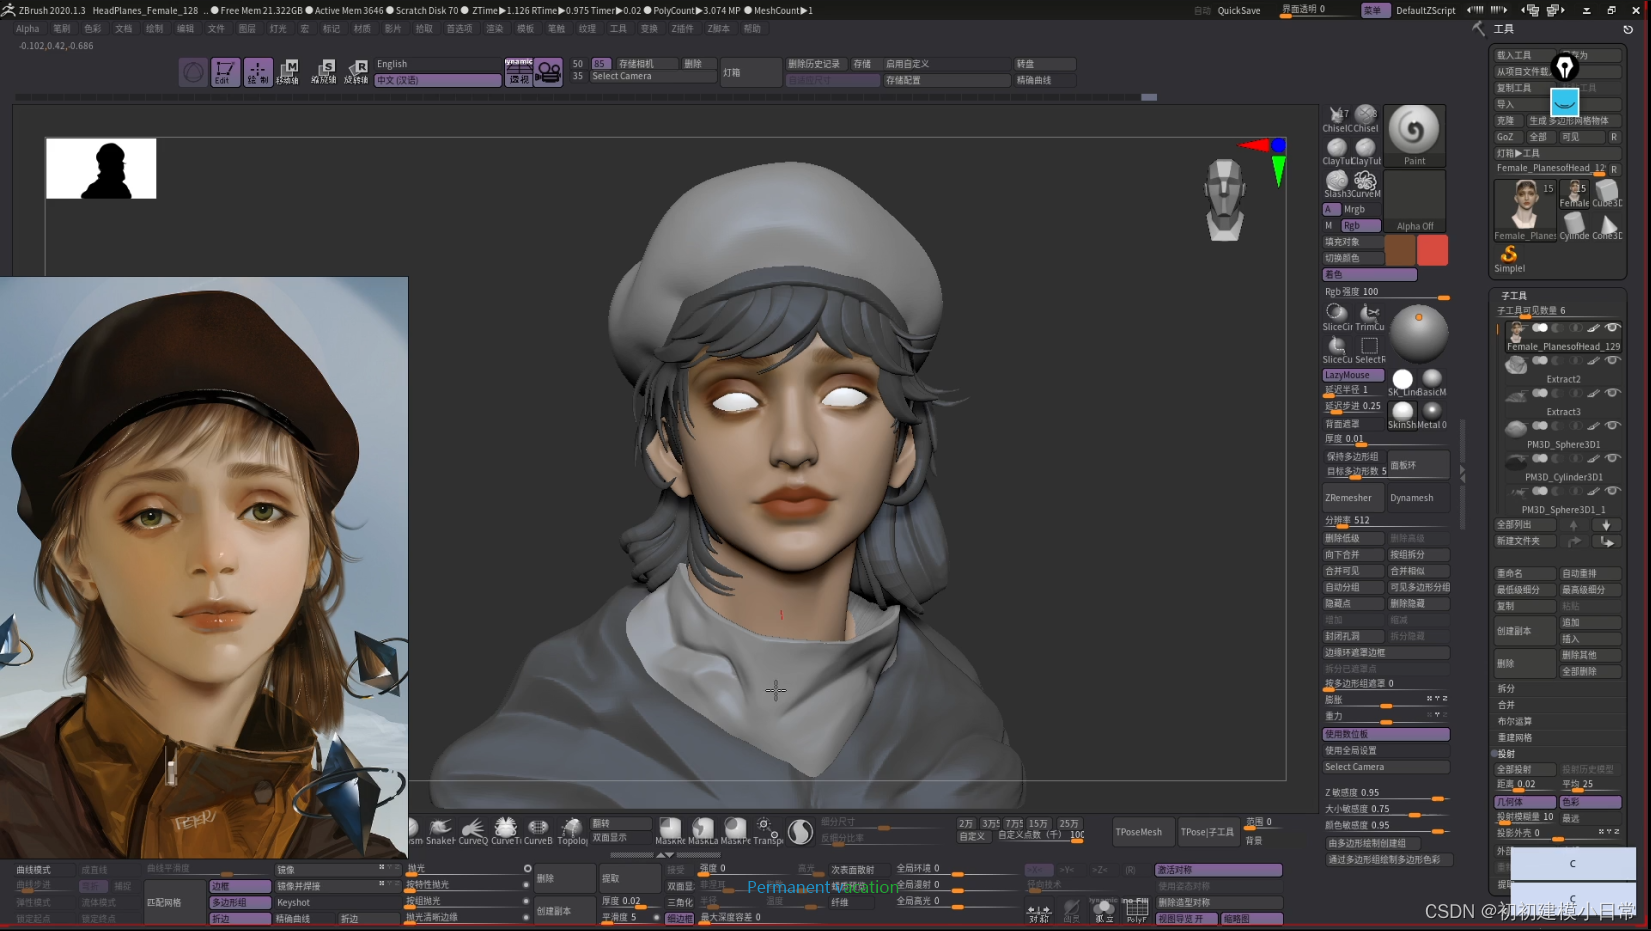Toggle the PolyF polyframe icon
Image resolution: width=1651 pixels, height=931 pixels.
pos(1136,910)
